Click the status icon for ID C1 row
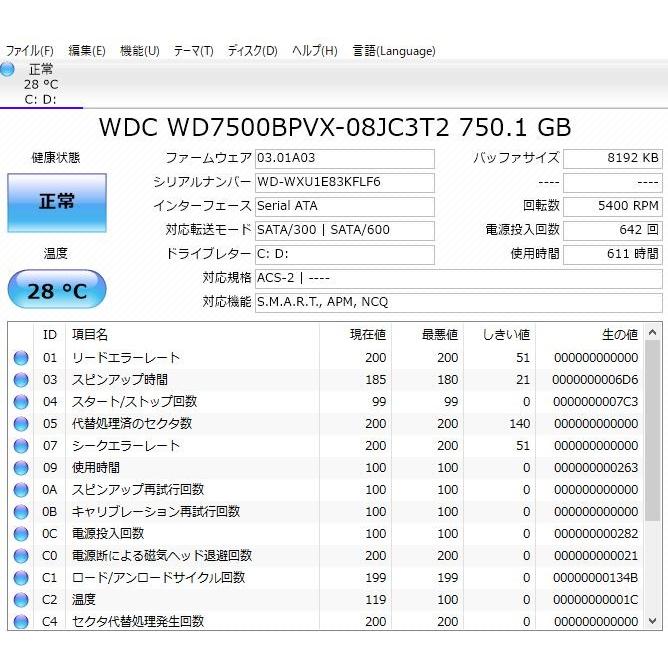The image size is (668, 668). click(x=21, y=578)
